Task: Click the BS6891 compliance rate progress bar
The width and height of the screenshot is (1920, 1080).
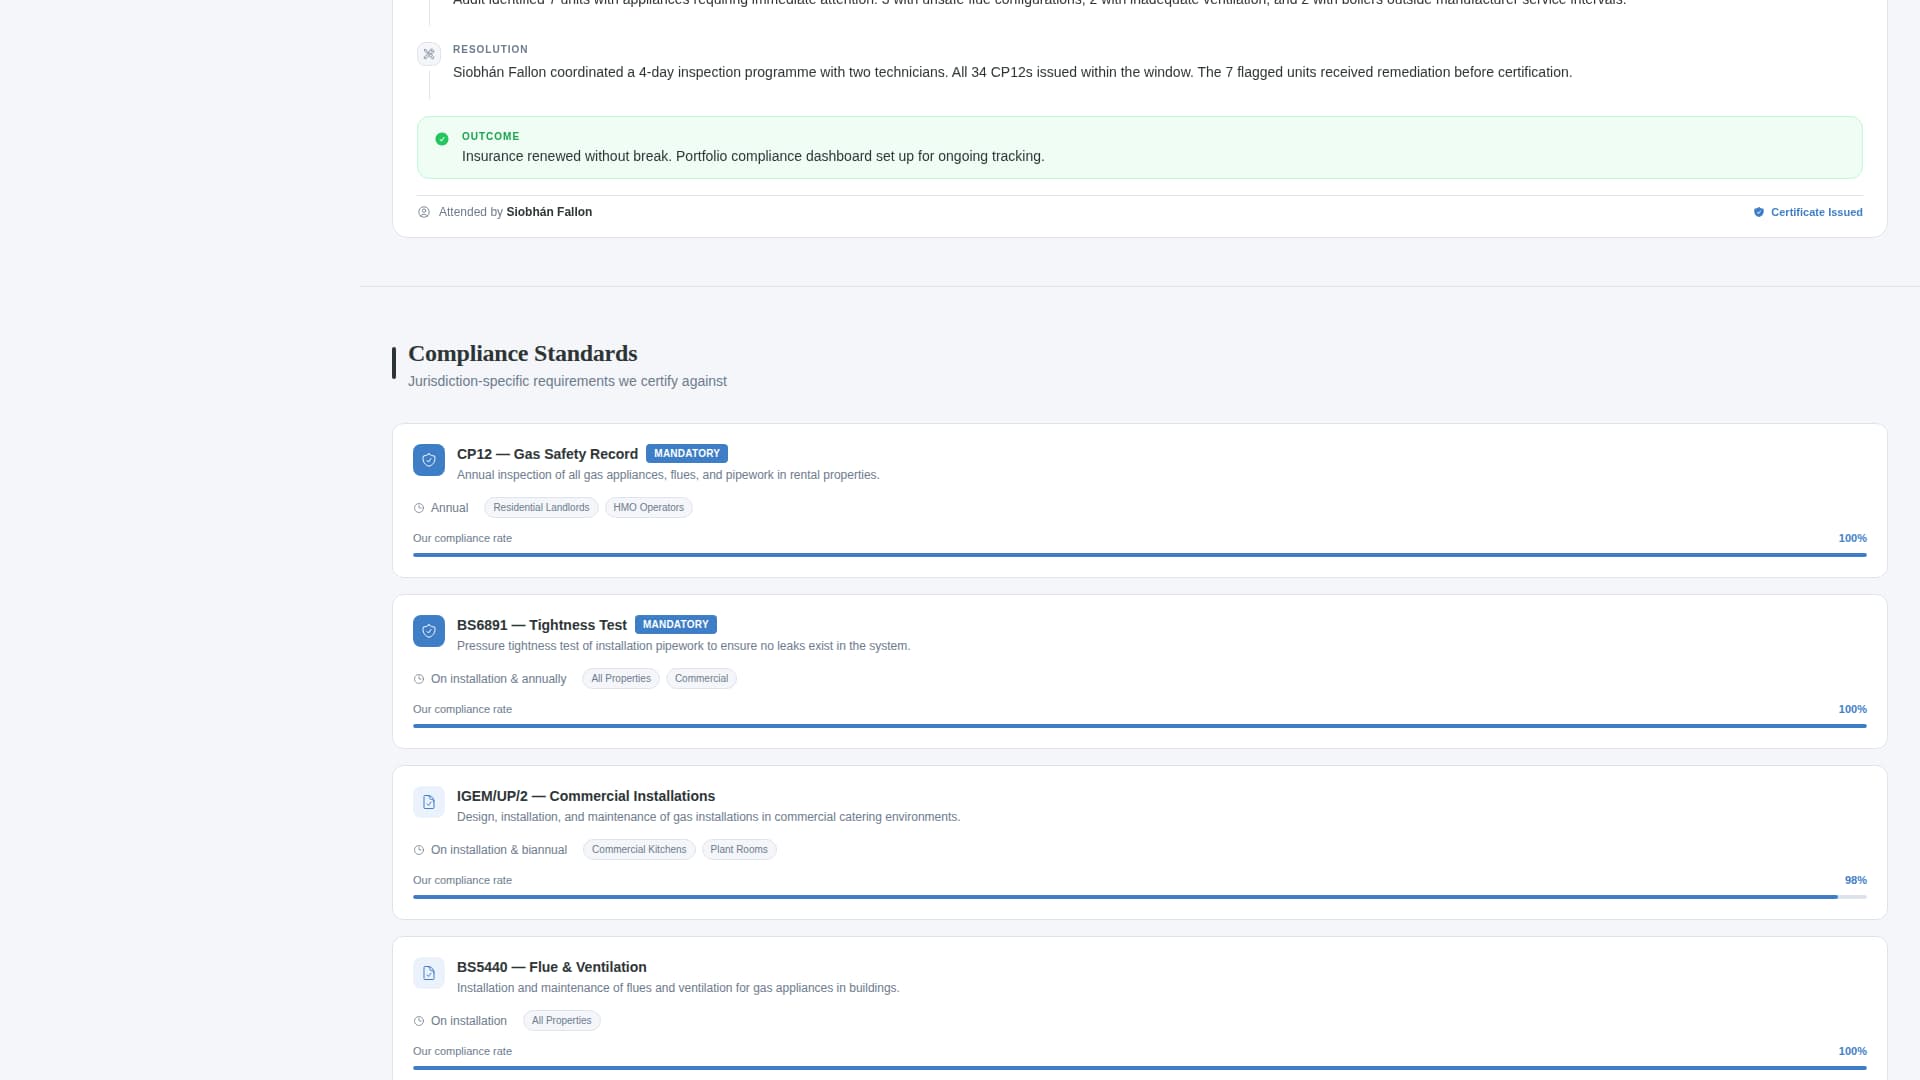Action: pos(1140,726)
